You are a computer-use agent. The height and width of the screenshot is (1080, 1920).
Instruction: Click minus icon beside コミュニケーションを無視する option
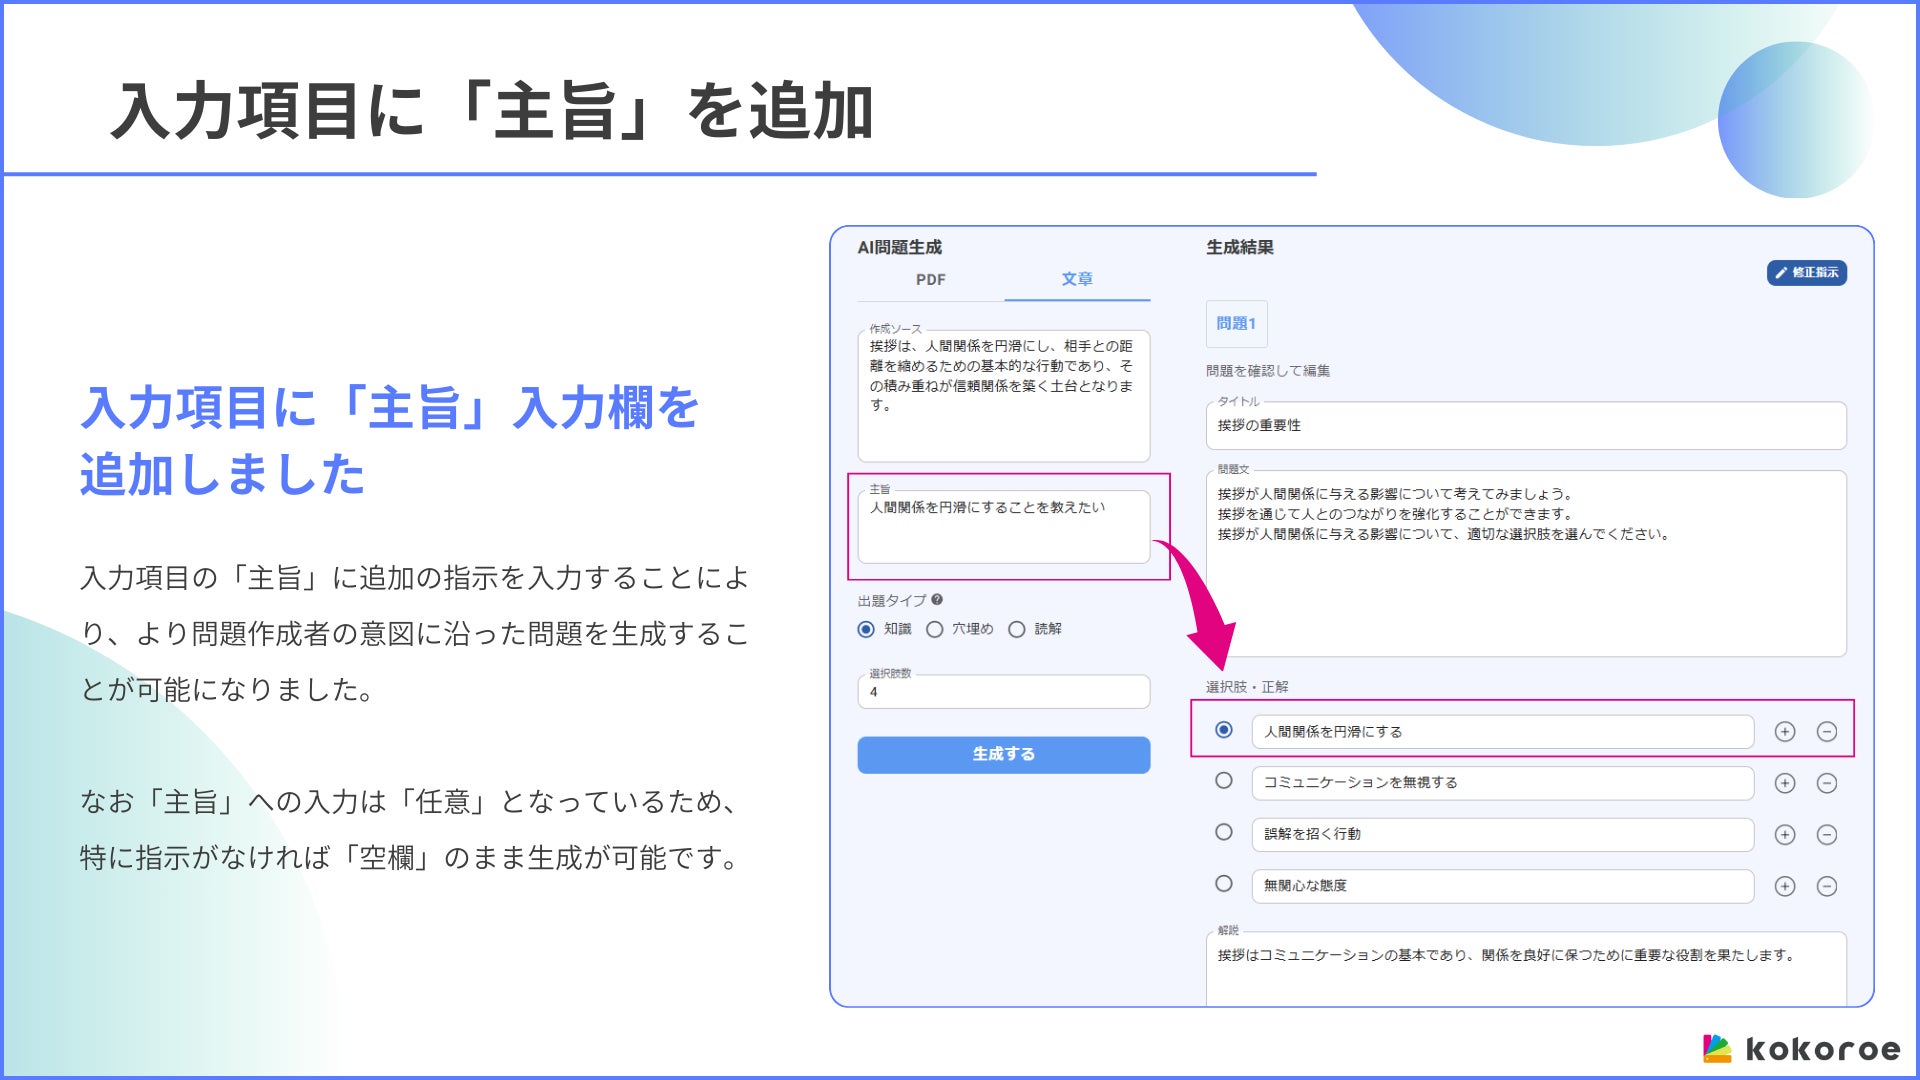point(1827,783)
